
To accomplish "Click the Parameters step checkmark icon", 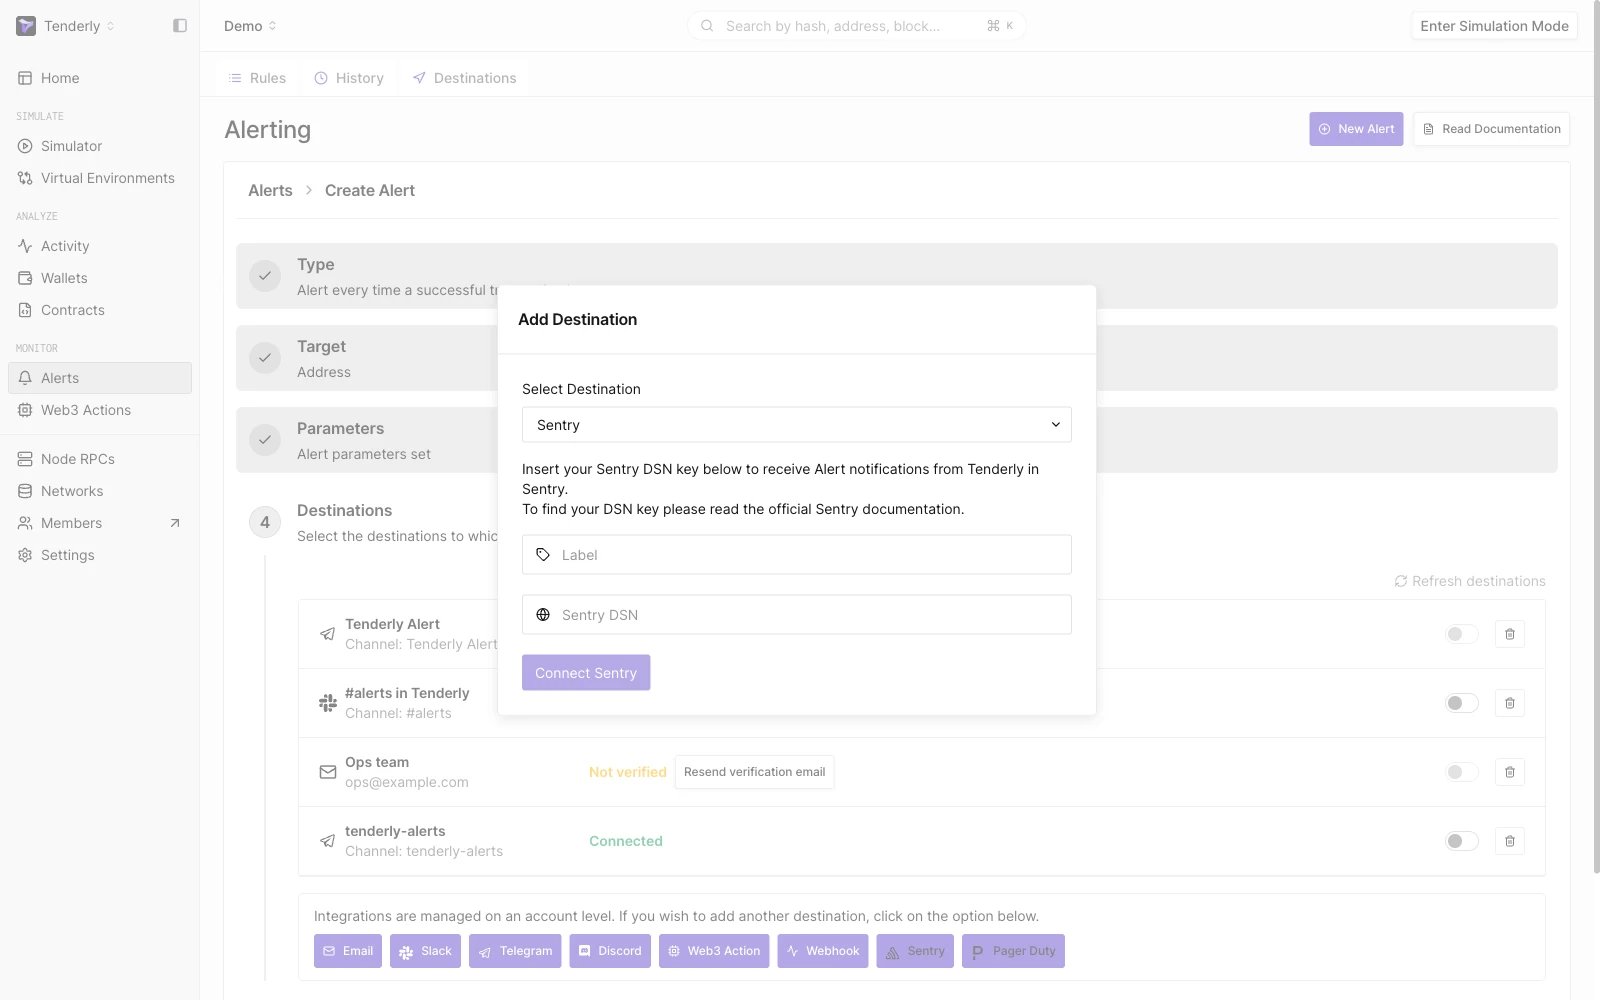I will 265,439.
